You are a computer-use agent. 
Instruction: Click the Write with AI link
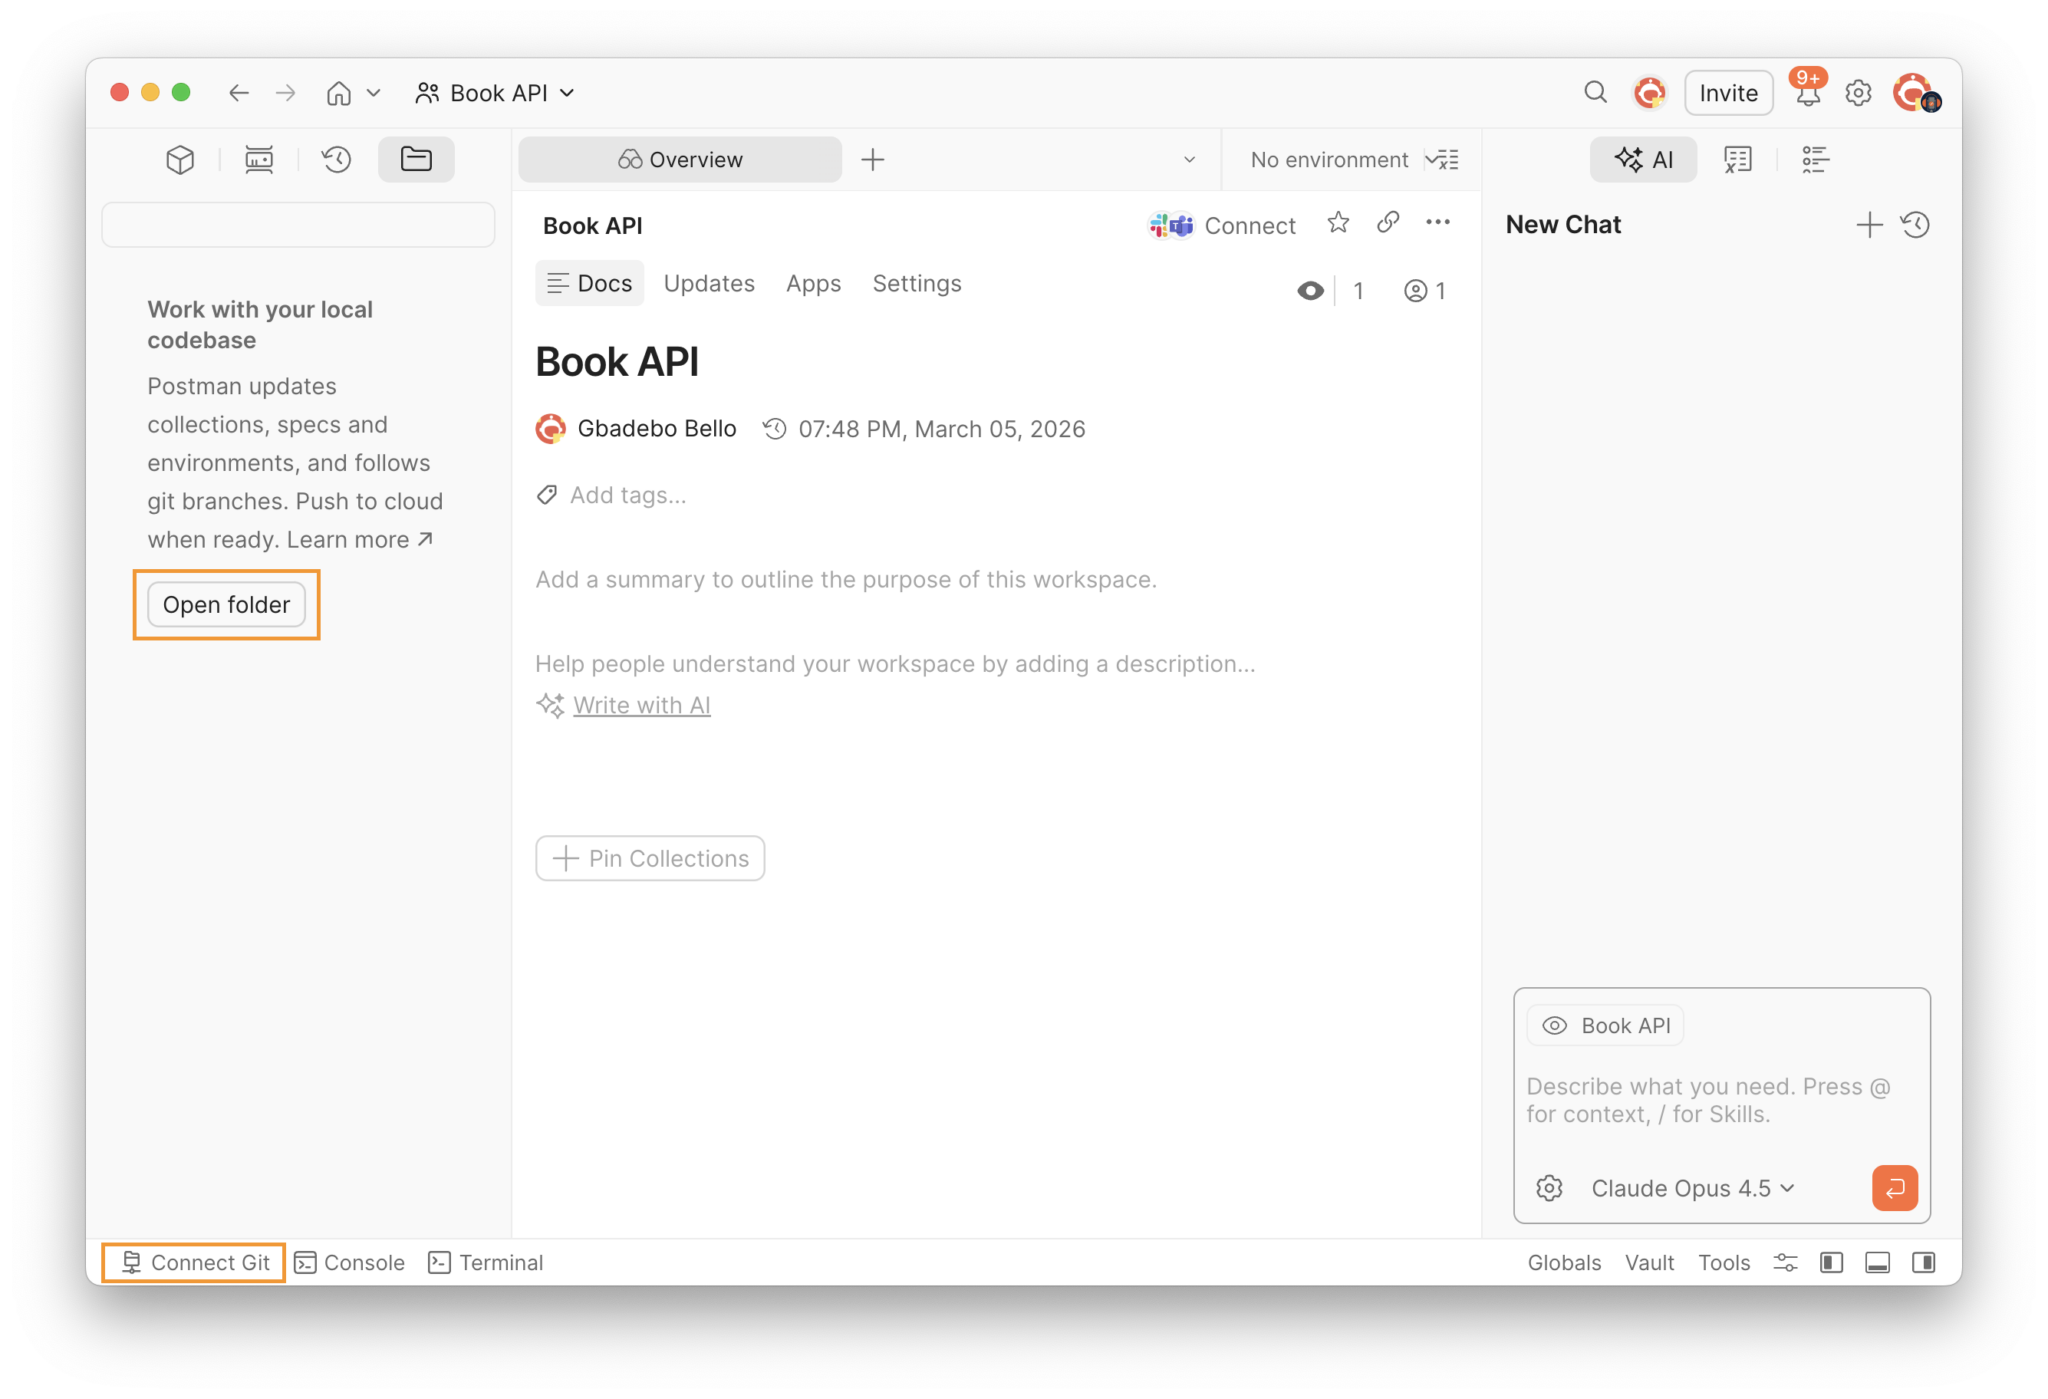[641, 705]
